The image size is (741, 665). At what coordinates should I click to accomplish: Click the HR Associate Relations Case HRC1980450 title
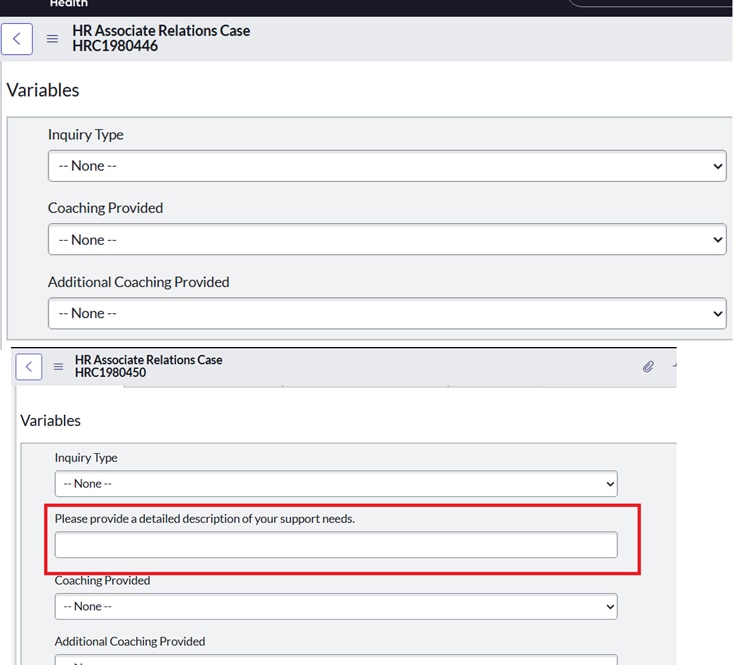pos(148,366)
